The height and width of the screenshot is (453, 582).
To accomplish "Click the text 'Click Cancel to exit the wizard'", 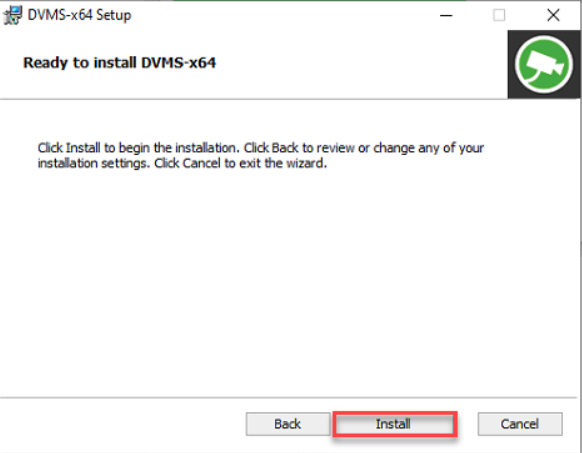I will 241,163.
